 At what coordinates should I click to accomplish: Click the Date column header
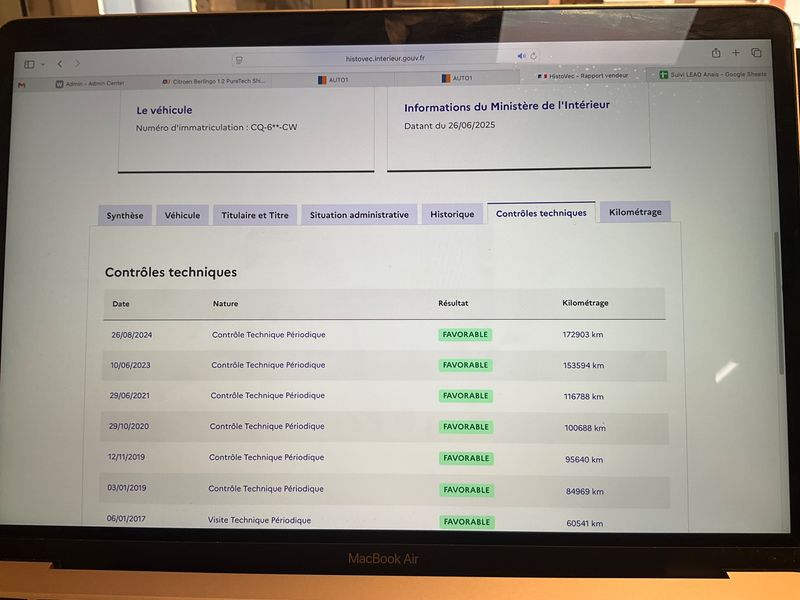point(121,304)
